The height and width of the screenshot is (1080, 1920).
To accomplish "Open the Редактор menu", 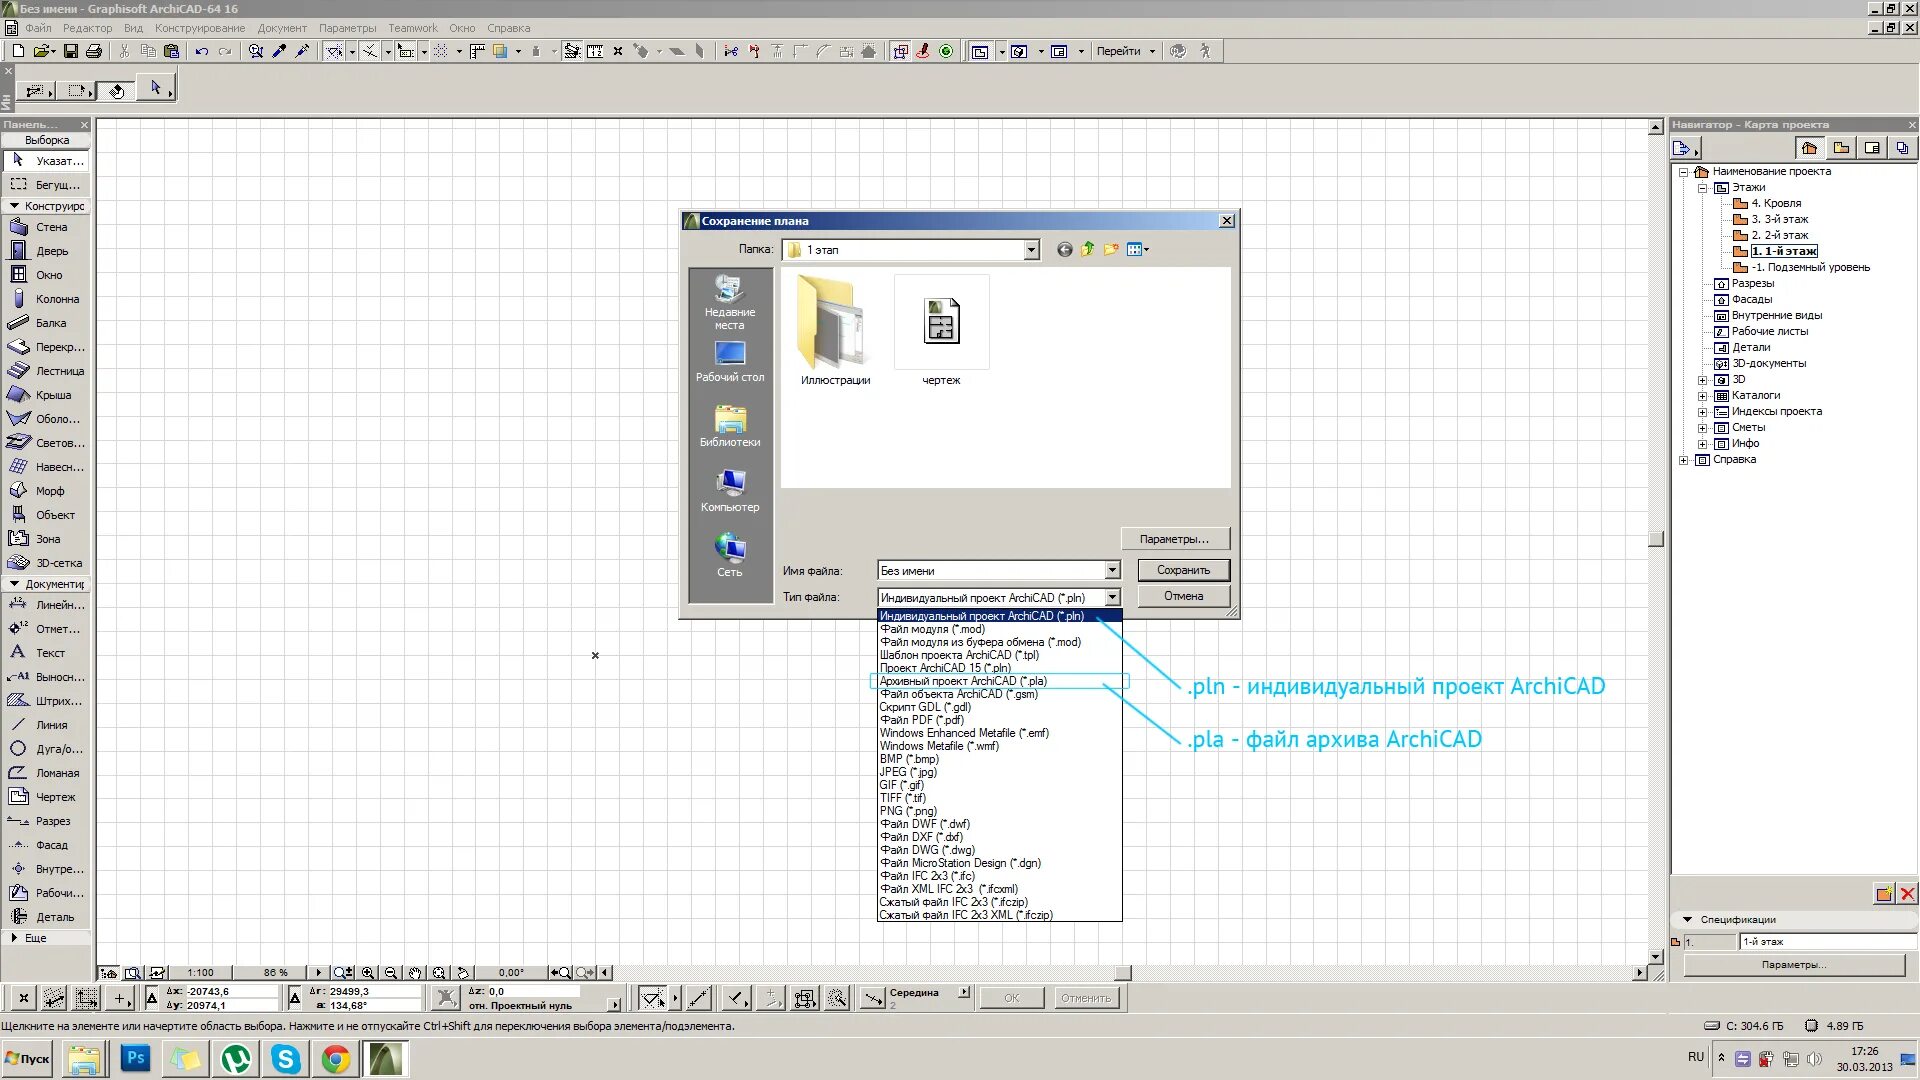I will coord(88,28).
